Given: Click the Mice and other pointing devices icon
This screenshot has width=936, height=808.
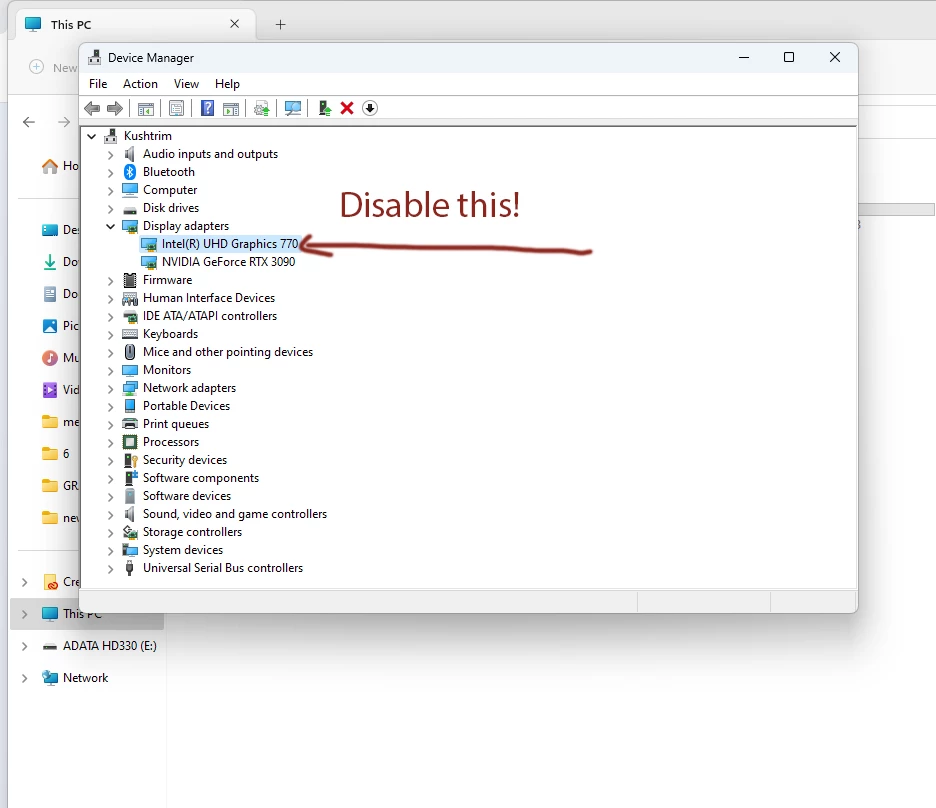Looking at the screenshot, I should coord(130,352).
